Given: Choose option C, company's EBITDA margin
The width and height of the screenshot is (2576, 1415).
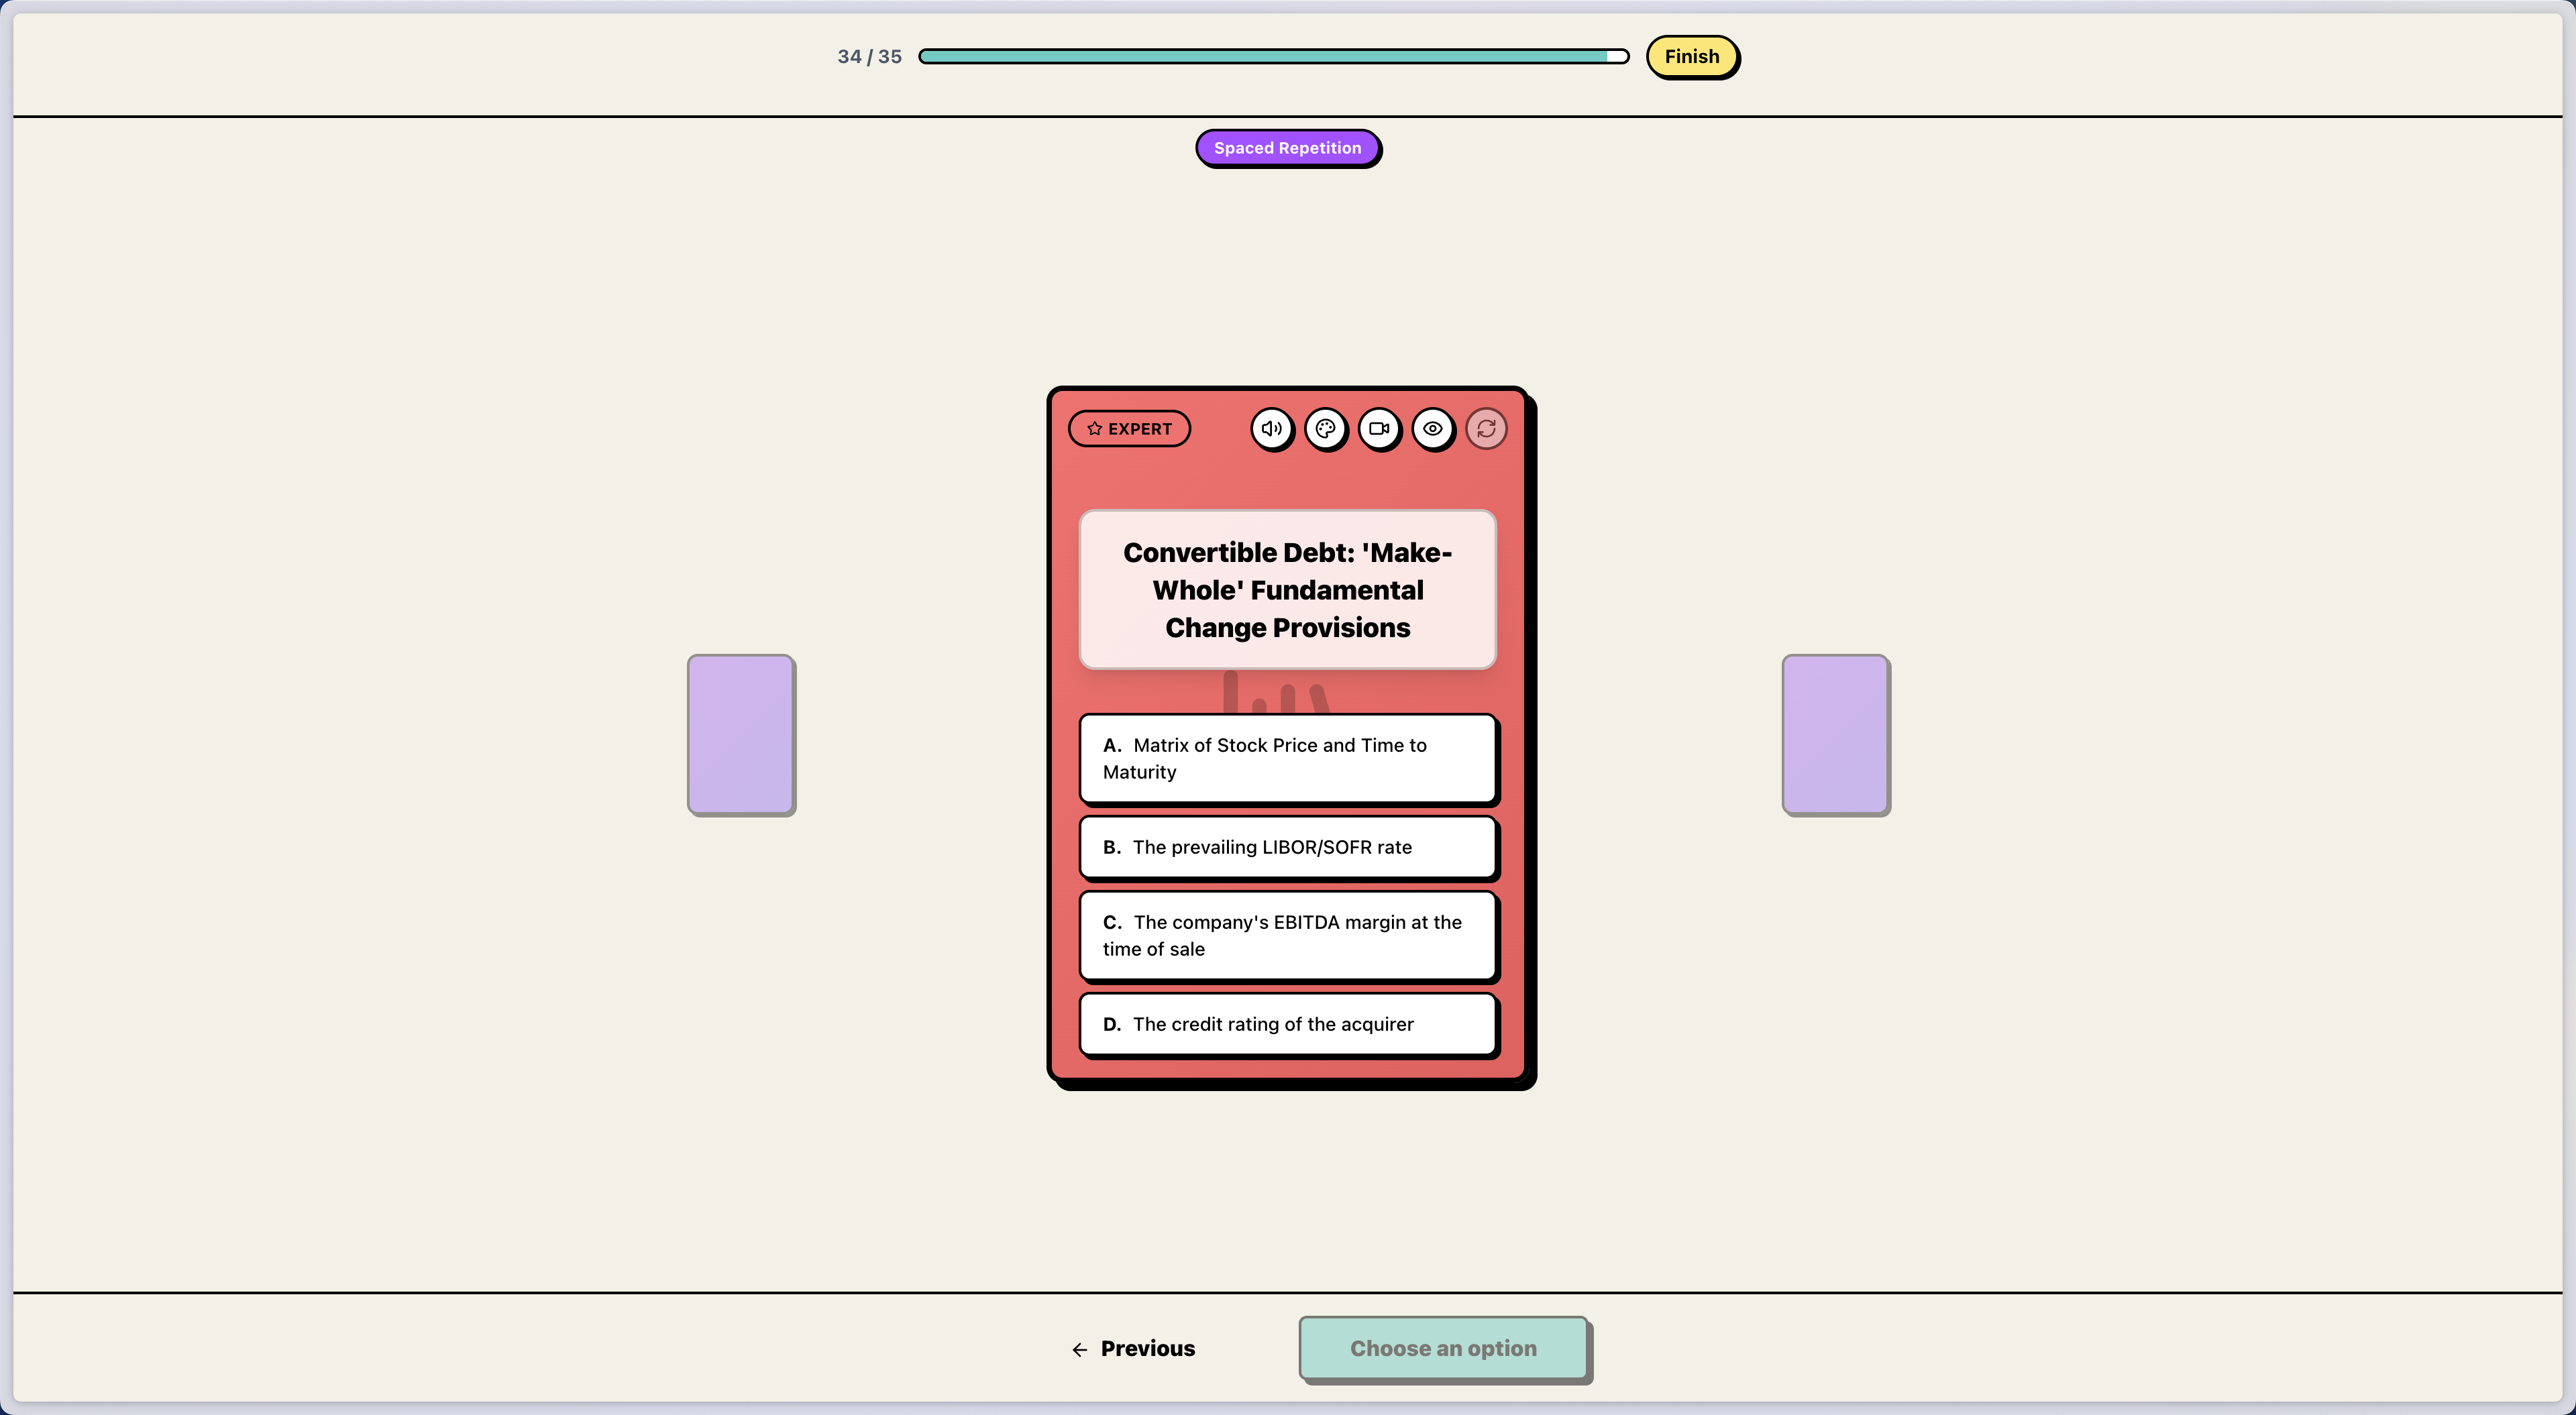Looking at the screenshot, I should point(1287,935).
